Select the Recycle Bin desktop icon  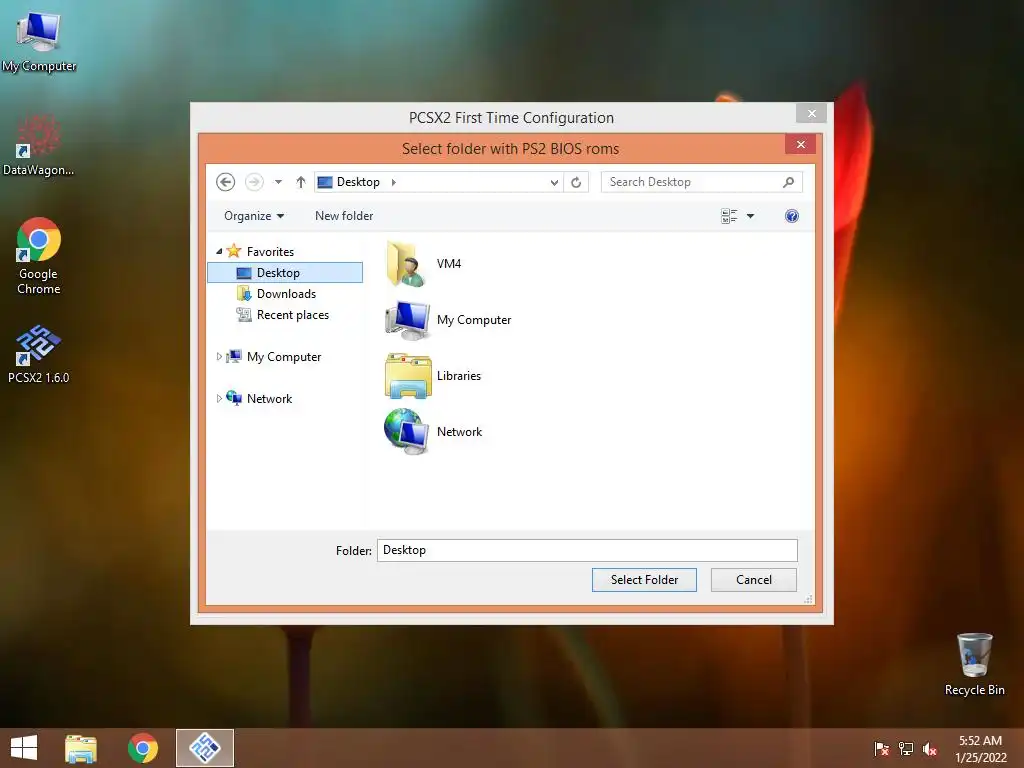tap(974, 664)
